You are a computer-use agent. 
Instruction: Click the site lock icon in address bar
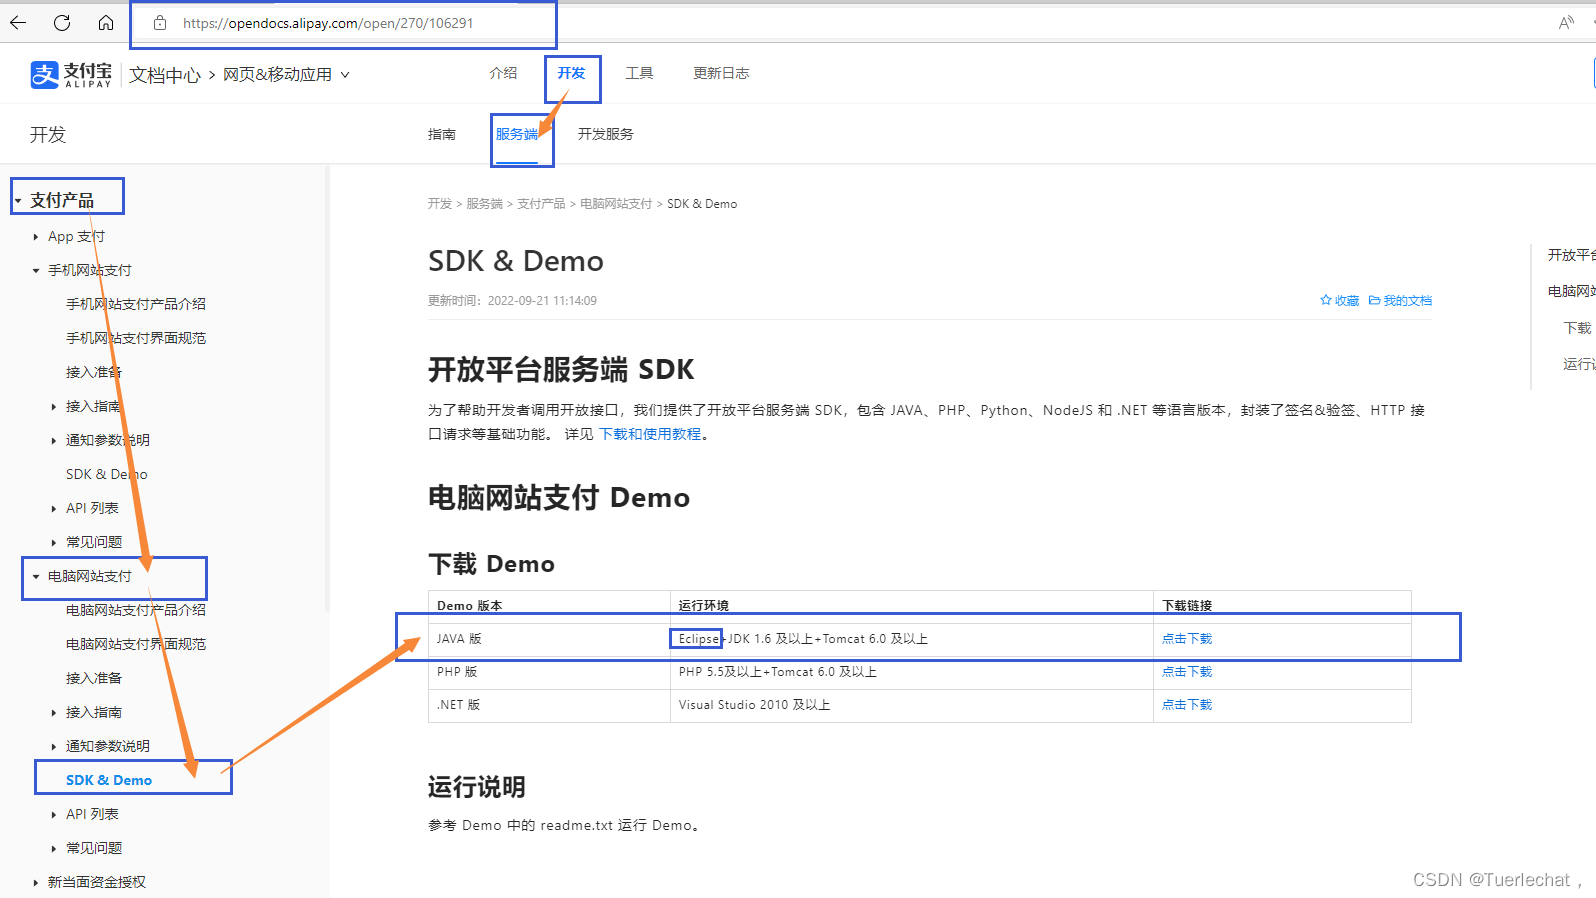point(160,23)
